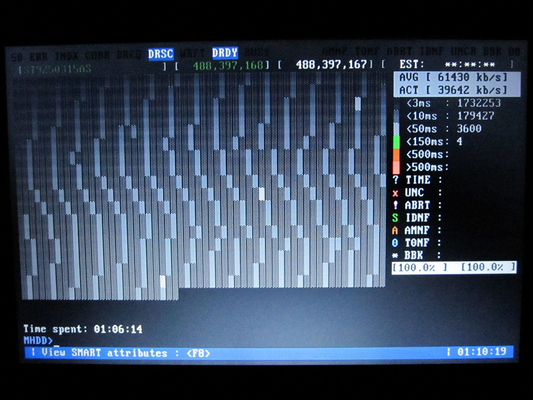The image size is (534, 400).
Task: Select the blue 0 T0NF symbol
Action: point(395,243)
